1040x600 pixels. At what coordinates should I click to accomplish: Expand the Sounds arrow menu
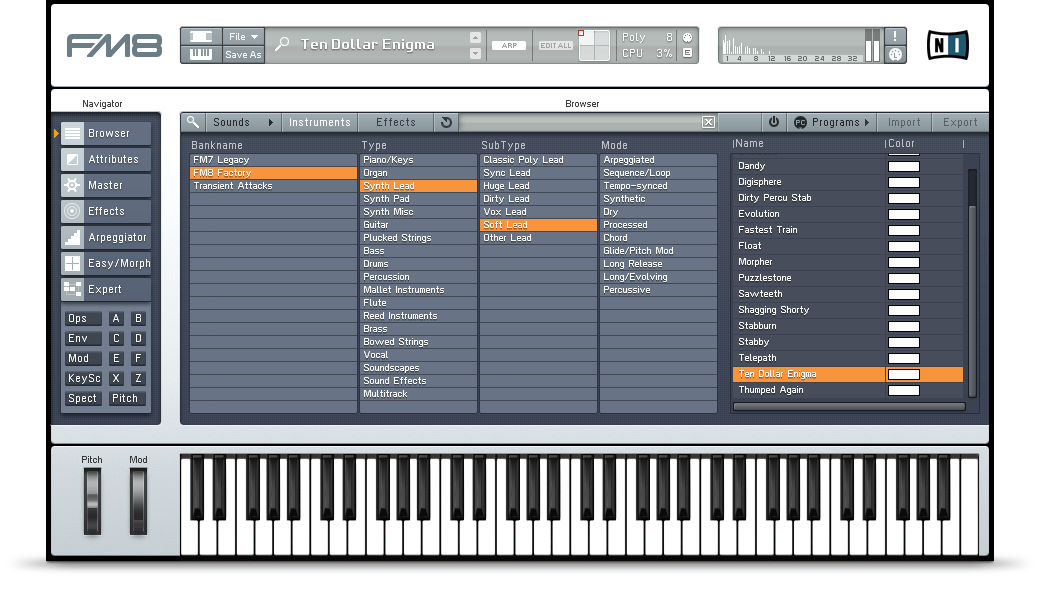271,122
